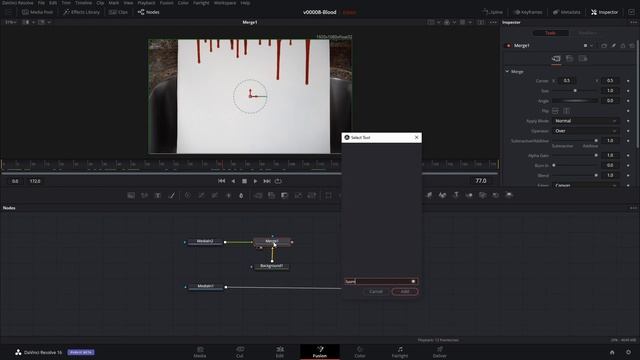The height and width of the screenshot is (360, 640).
Task: Add a Matte Control node from toolbar
Action: [285, 196]
